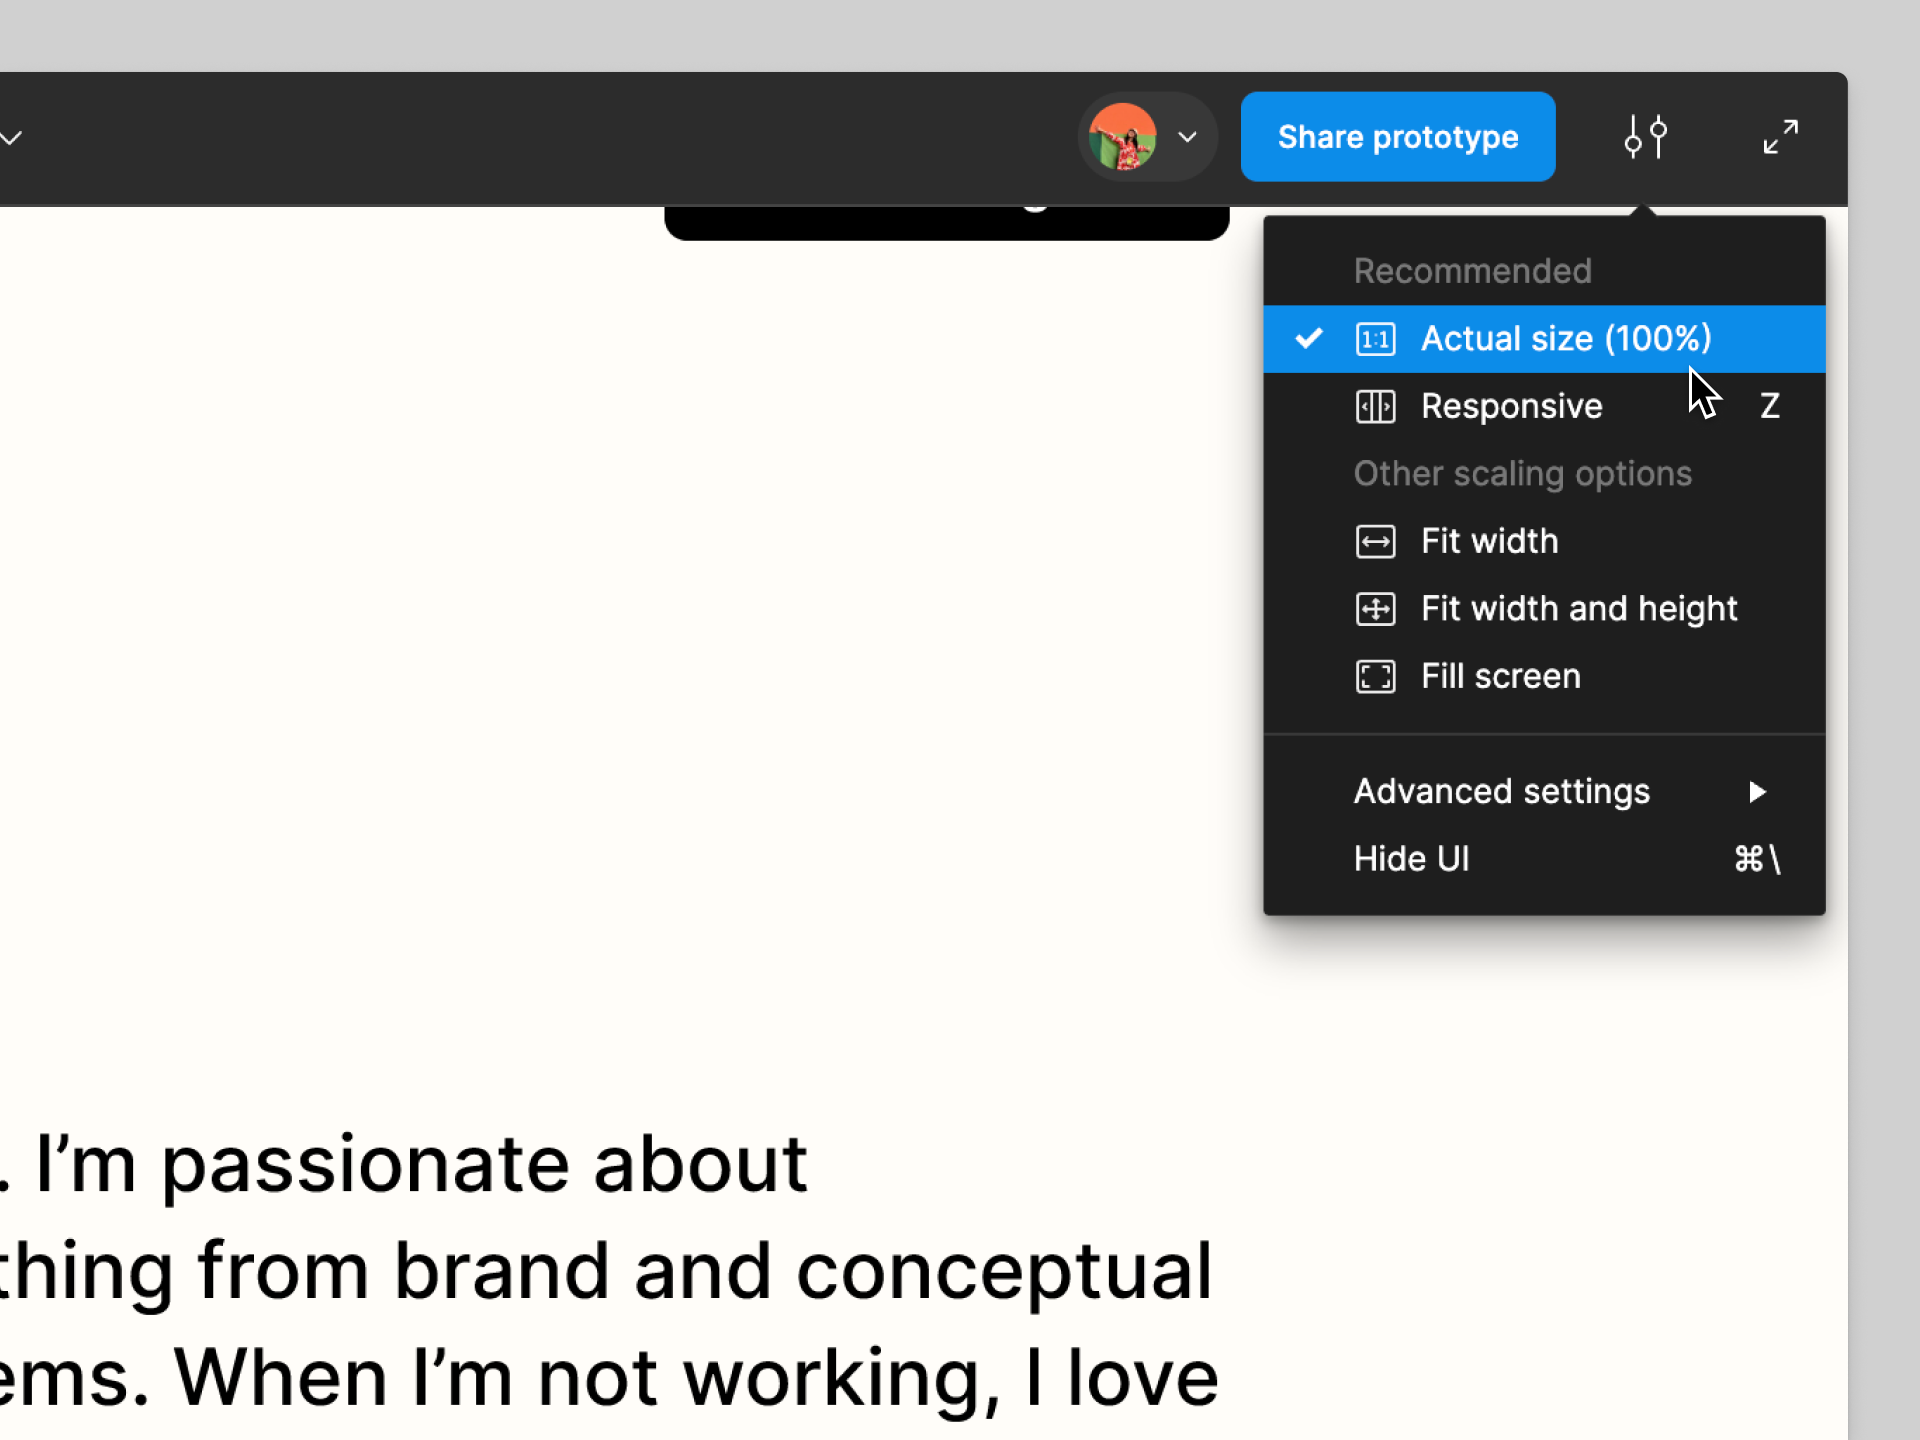Click the Fill screen corners icon

coord(1375,677)
